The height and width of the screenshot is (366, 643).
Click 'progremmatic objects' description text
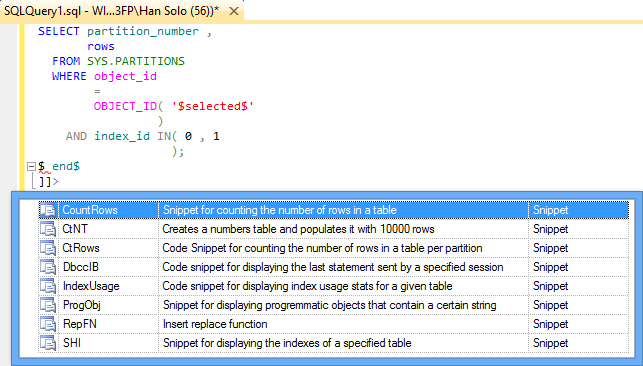[x=329, y=305]
